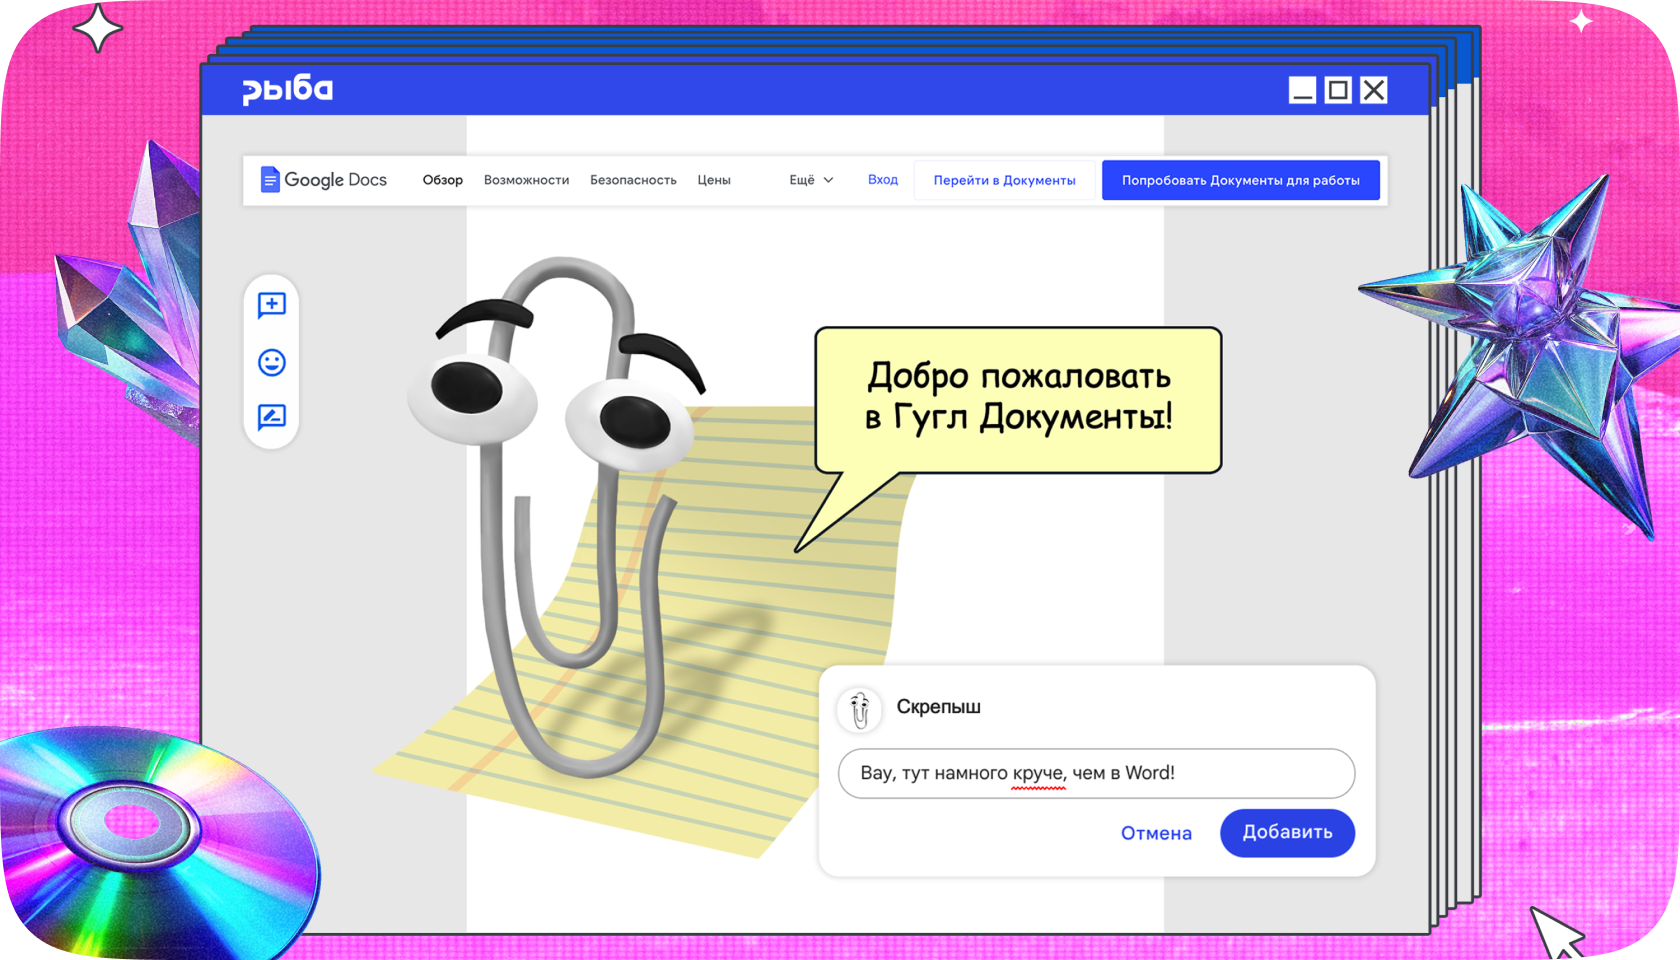Open the Цены page
1680x960 pixels.
click(x=714, y=180)
